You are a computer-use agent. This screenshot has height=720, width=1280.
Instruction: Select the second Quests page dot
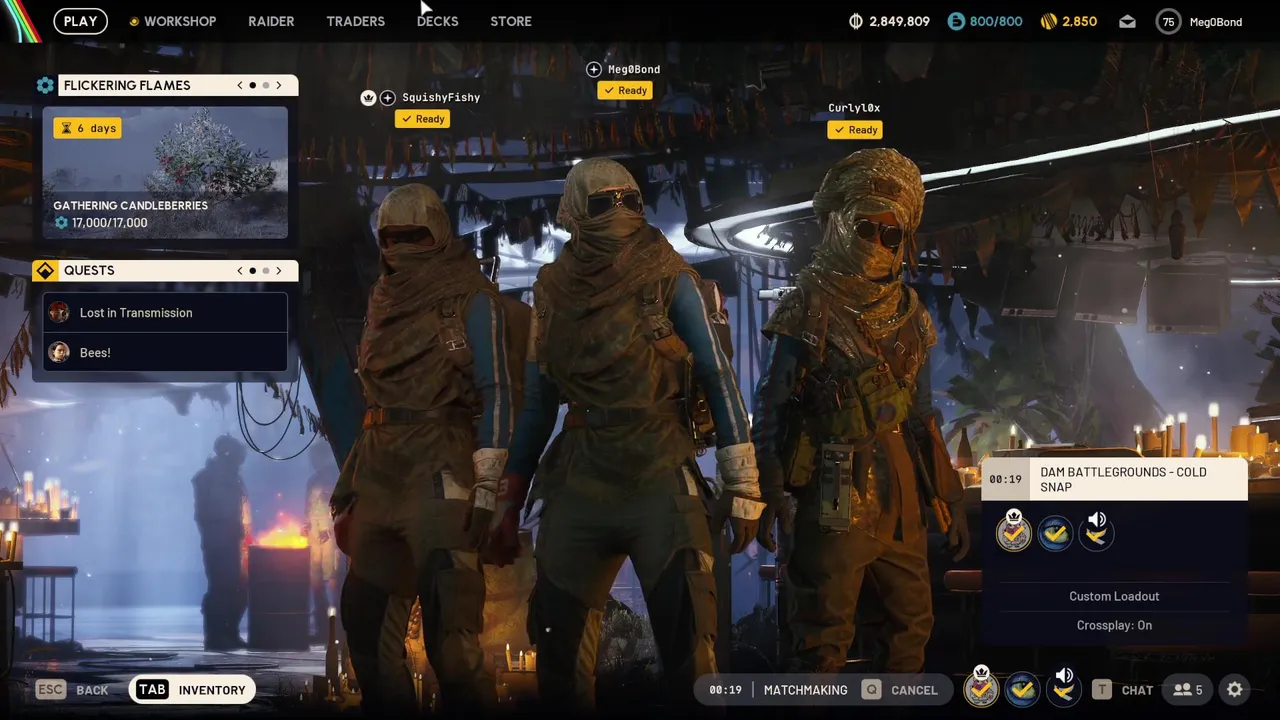(x=265, y=270)
